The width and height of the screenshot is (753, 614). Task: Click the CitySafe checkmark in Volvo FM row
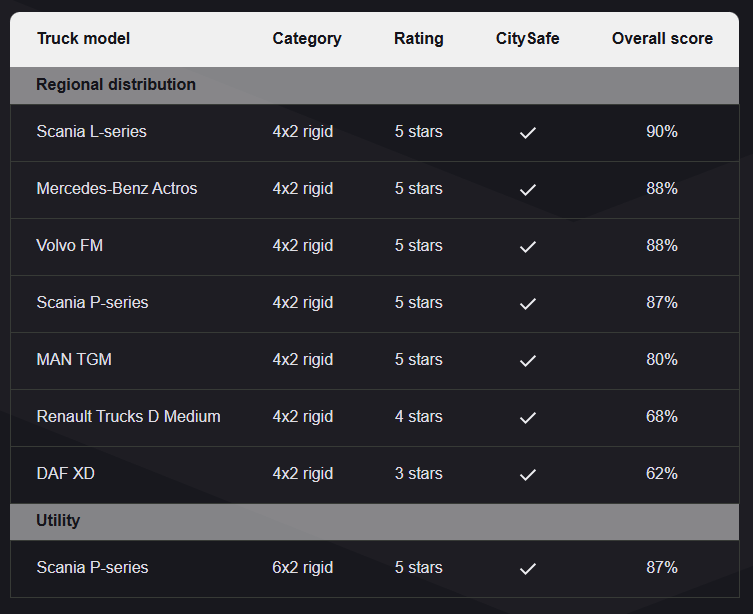(x=528, y=246)
